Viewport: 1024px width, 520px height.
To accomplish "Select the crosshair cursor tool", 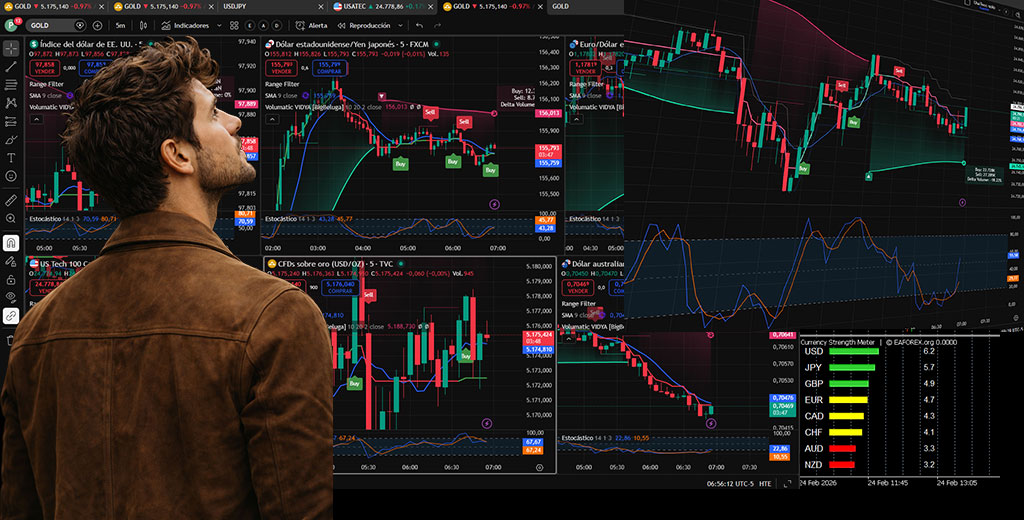I will pos(11,48).
